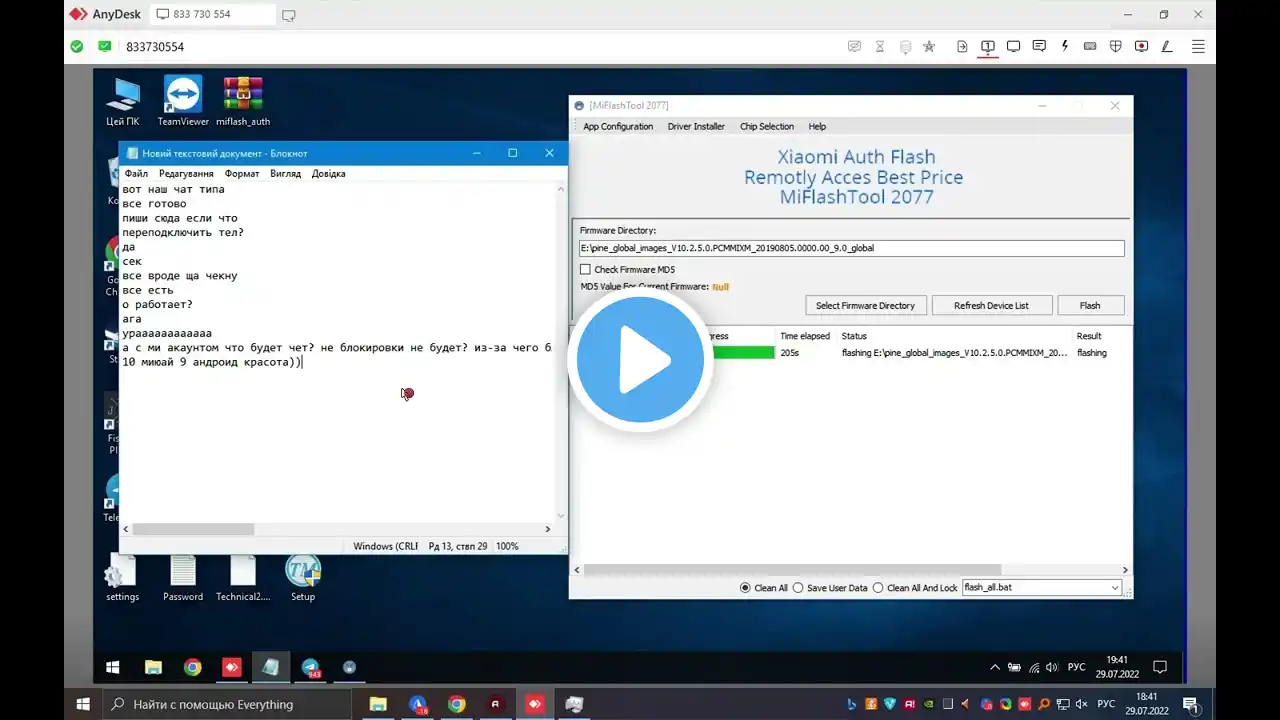Show hidden tray icons on remote taskbar
The width and height of the screenshot is (1280, 720).
(x=994, y=667)
